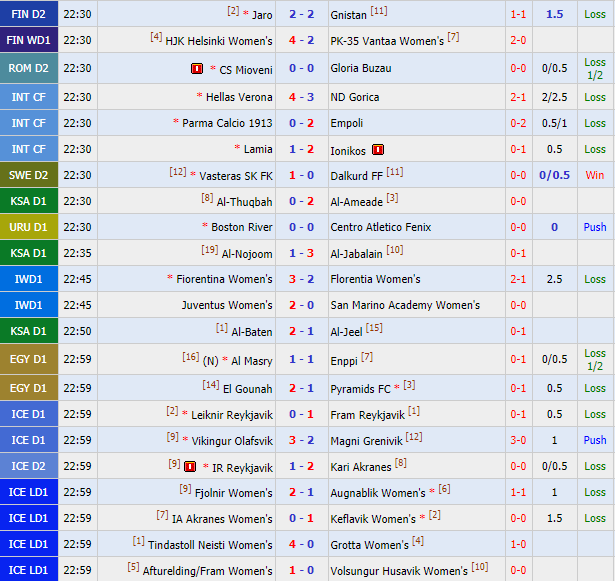Select the Push result for Boston River match
615x581 pixels.
tap(594, 227)
